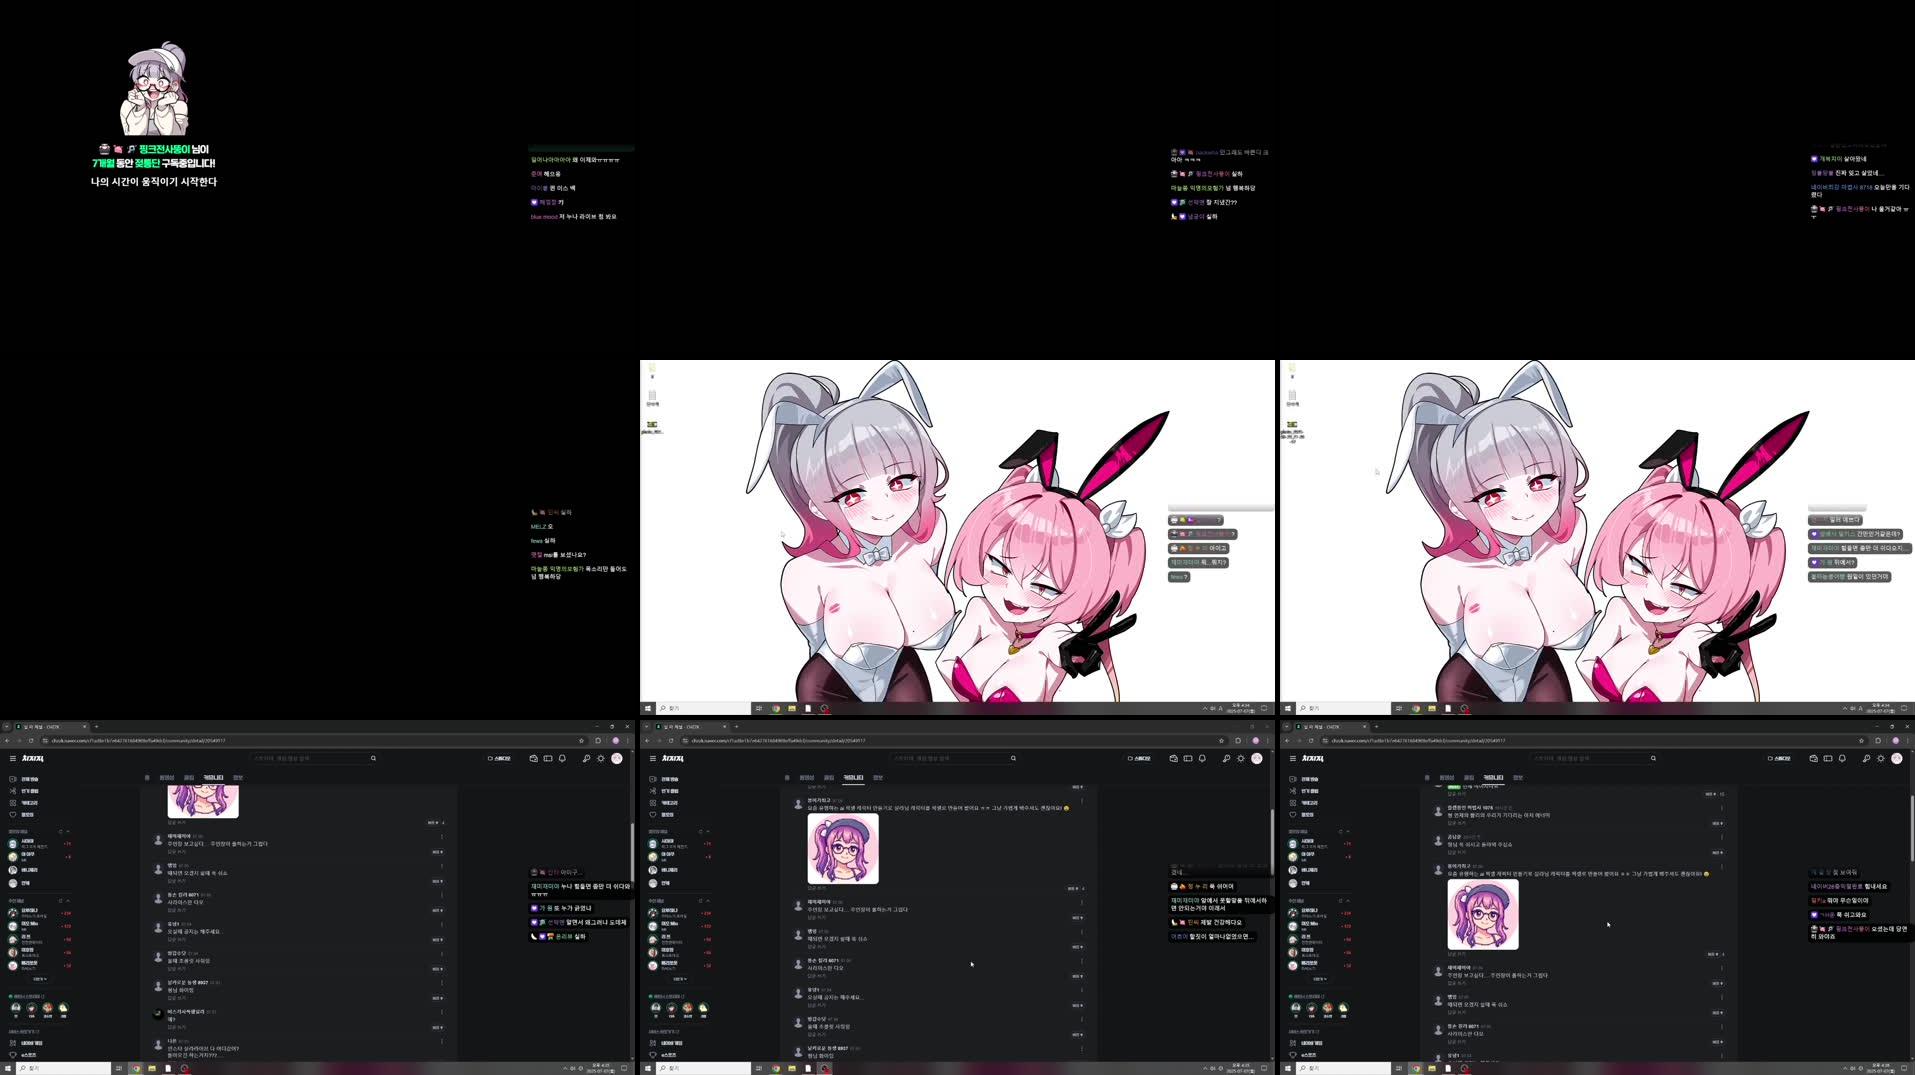
Task: Open the anime avatar image in bottom-right browser
Action: pos(1483,915)
